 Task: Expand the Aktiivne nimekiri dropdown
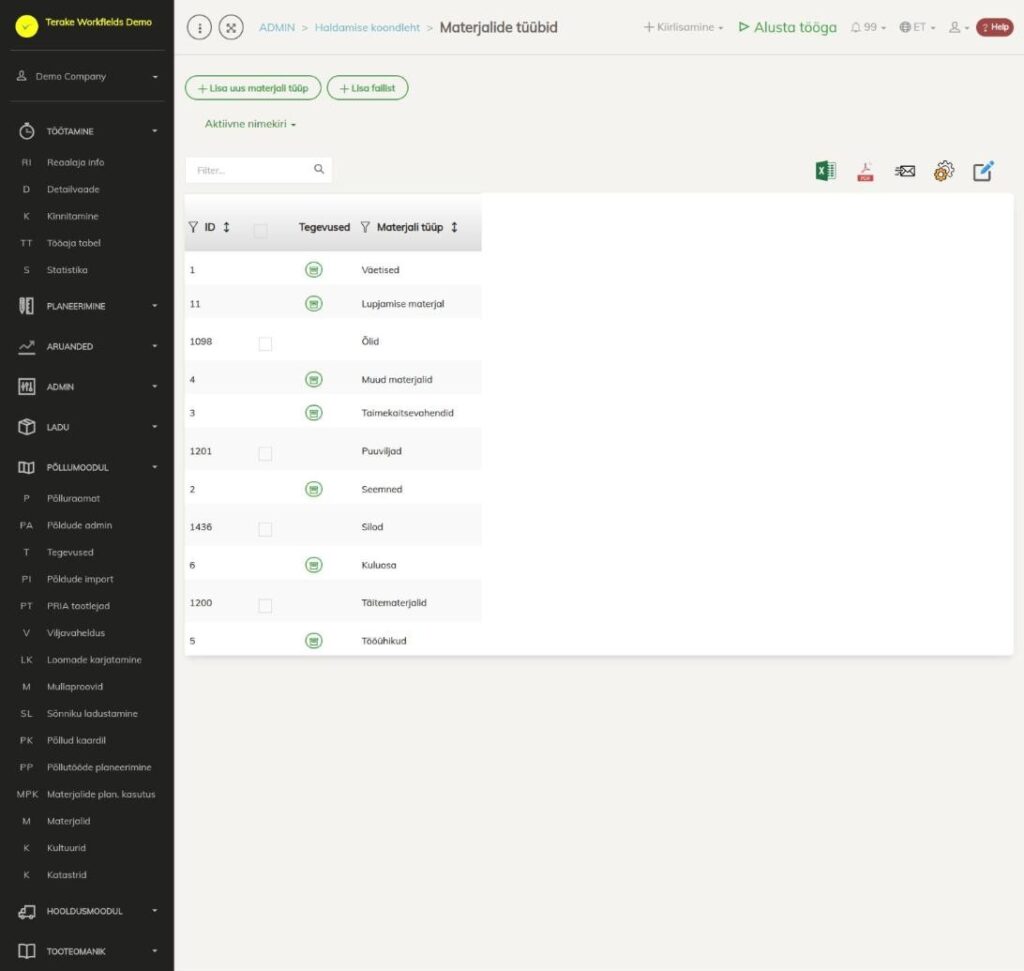click(250, 124)
